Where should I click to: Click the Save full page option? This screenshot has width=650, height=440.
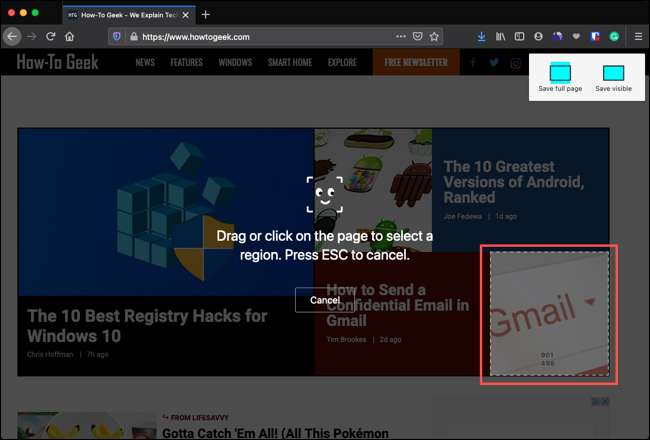coord(559,77)
